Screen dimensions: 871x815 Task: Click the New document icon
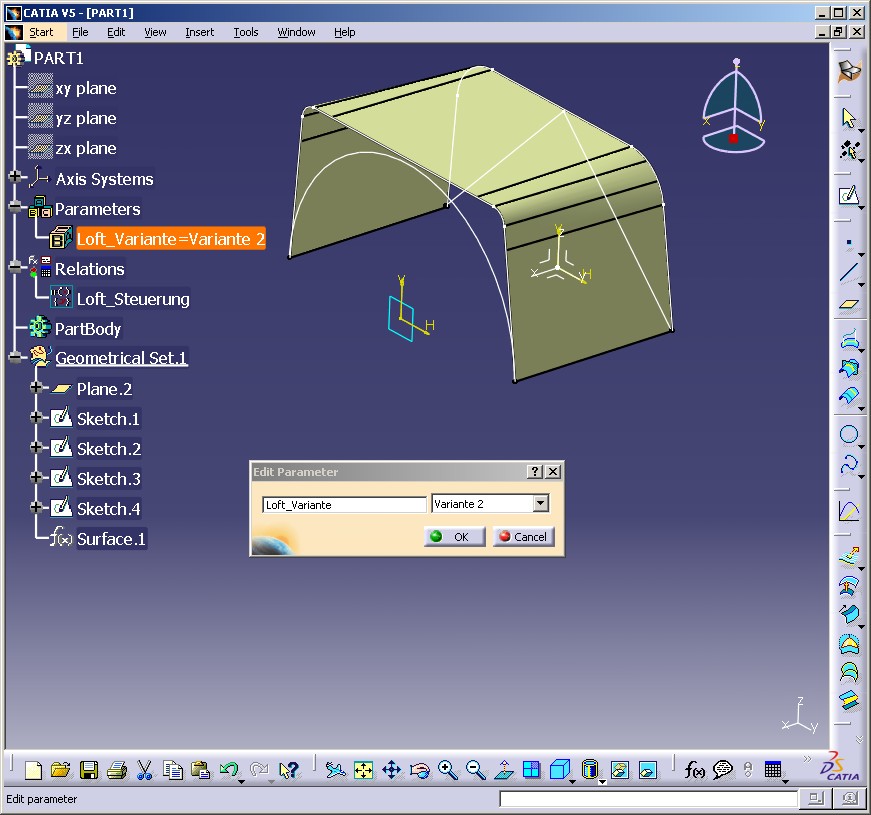point(33,770)
